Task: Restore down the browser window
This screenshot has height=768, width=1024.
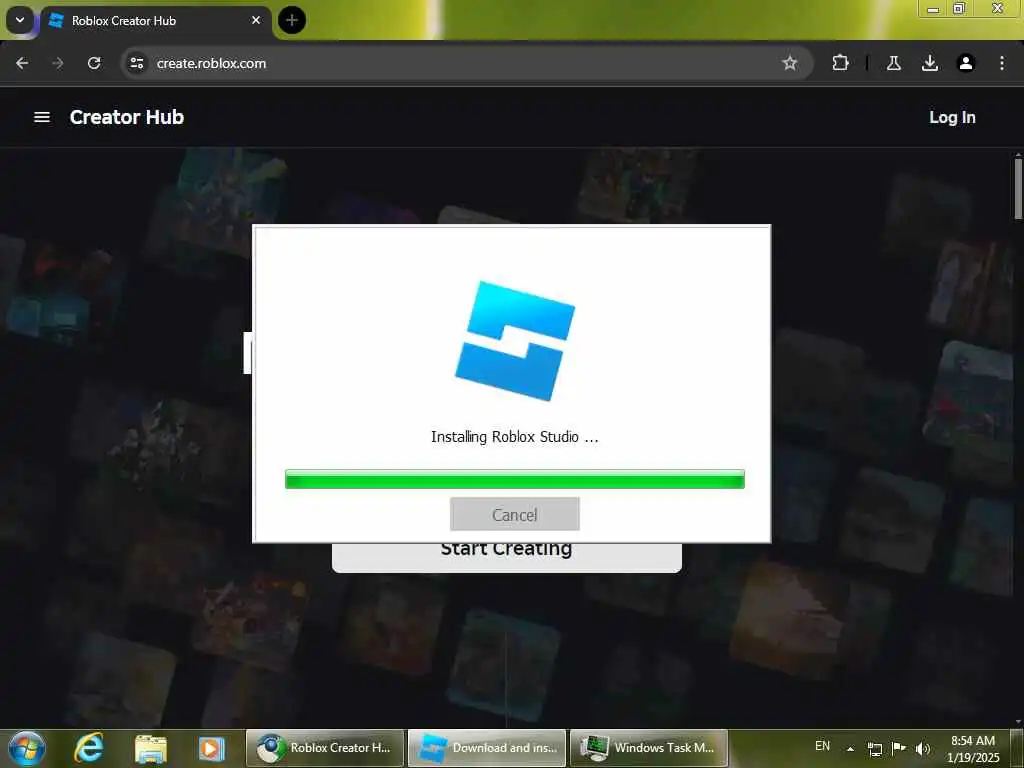Action: pyautogui.click(x=959, y=8)
